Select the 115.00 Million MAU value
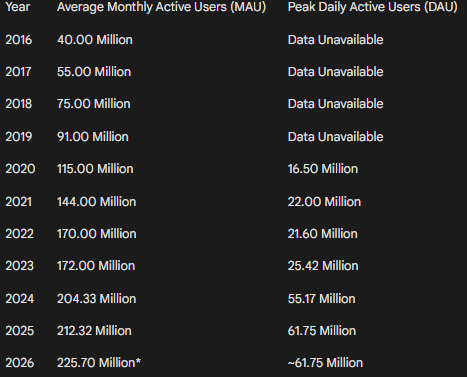 point(95,169)
